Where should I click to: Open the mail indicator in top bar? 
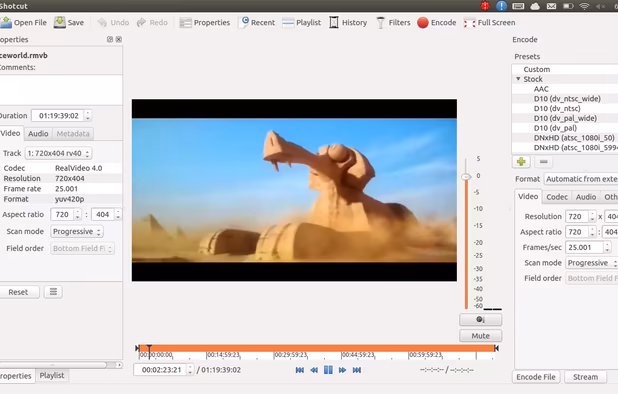tap(551, 6)
